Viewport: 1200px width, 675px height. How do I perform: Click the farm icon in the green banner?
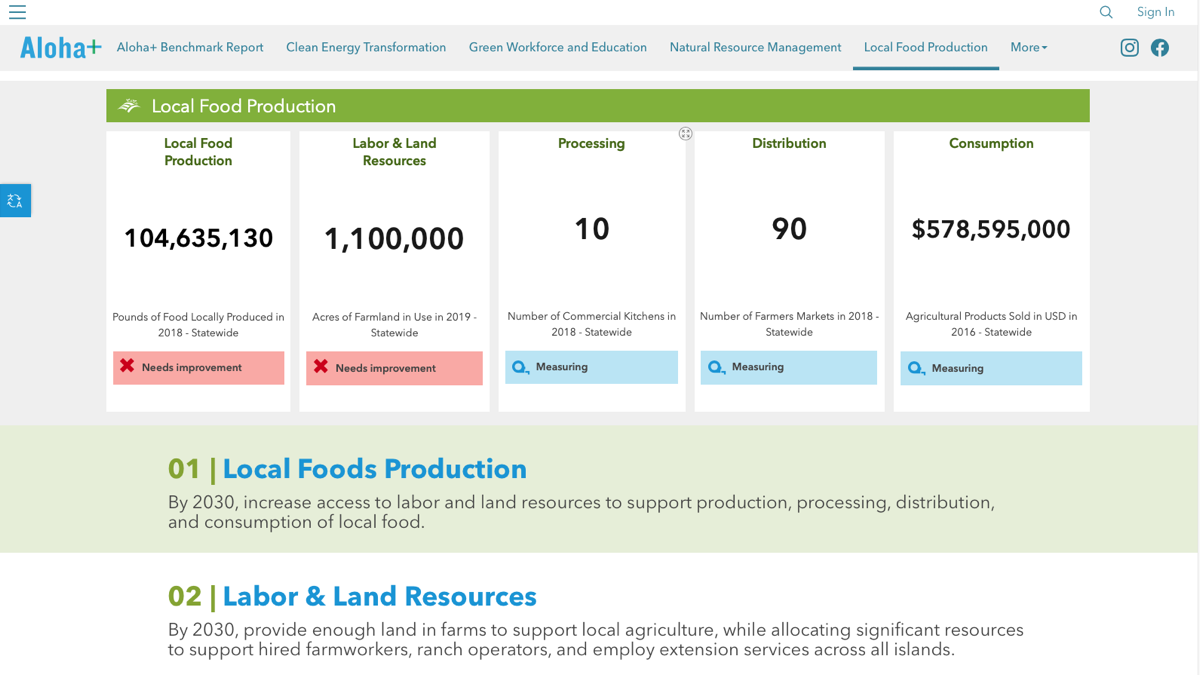129,105
